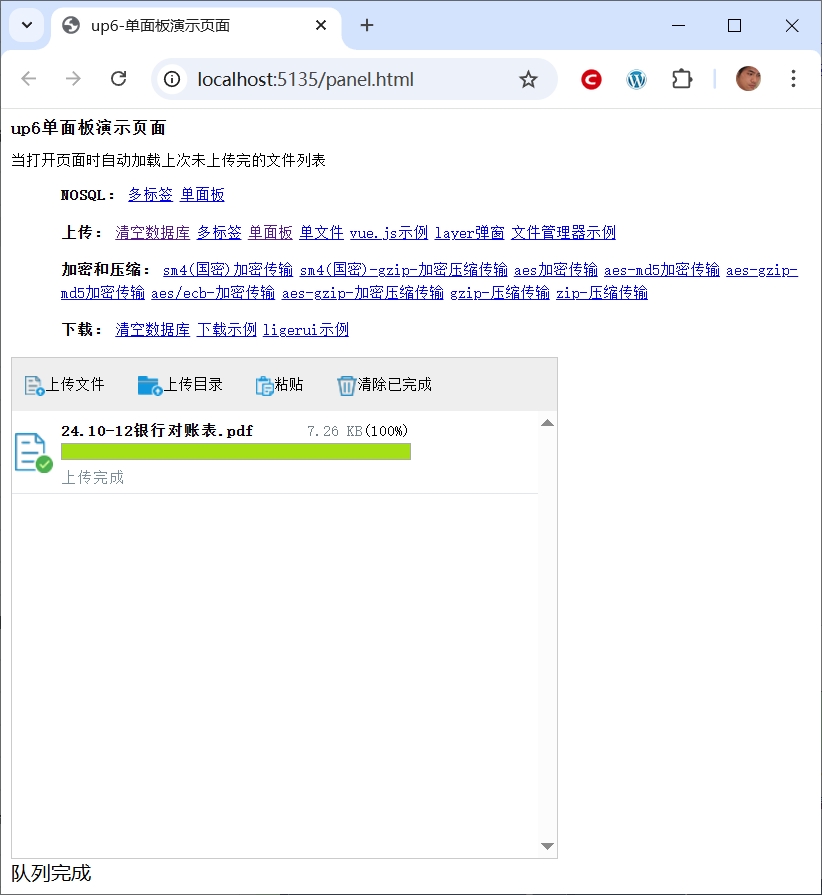Click the uploaded PDF file status icon

click(x=32, y=452)
